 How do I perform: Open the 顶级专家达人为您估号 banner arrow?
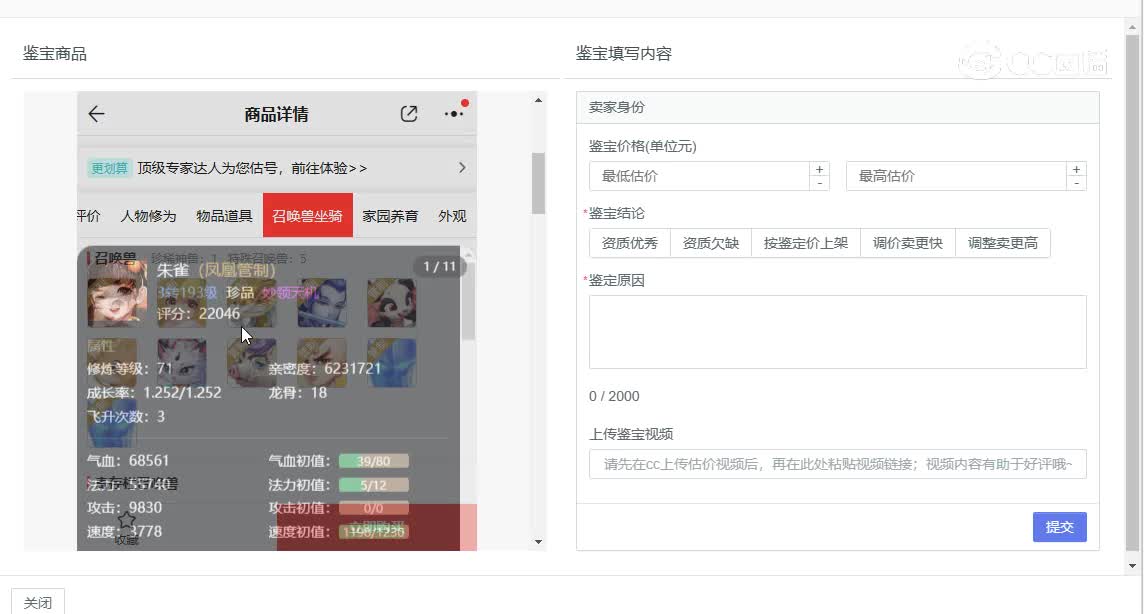coord(462,168)
